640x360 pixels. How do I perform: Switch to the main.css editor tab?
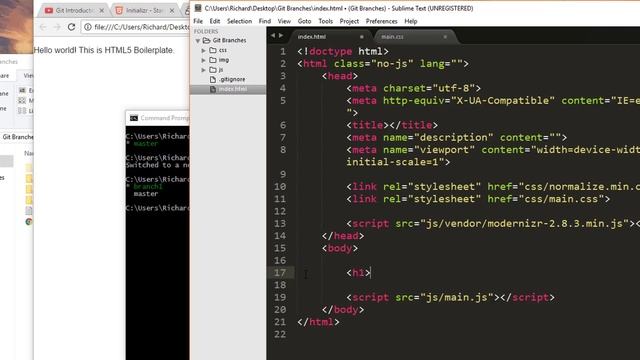coord(392,37)
